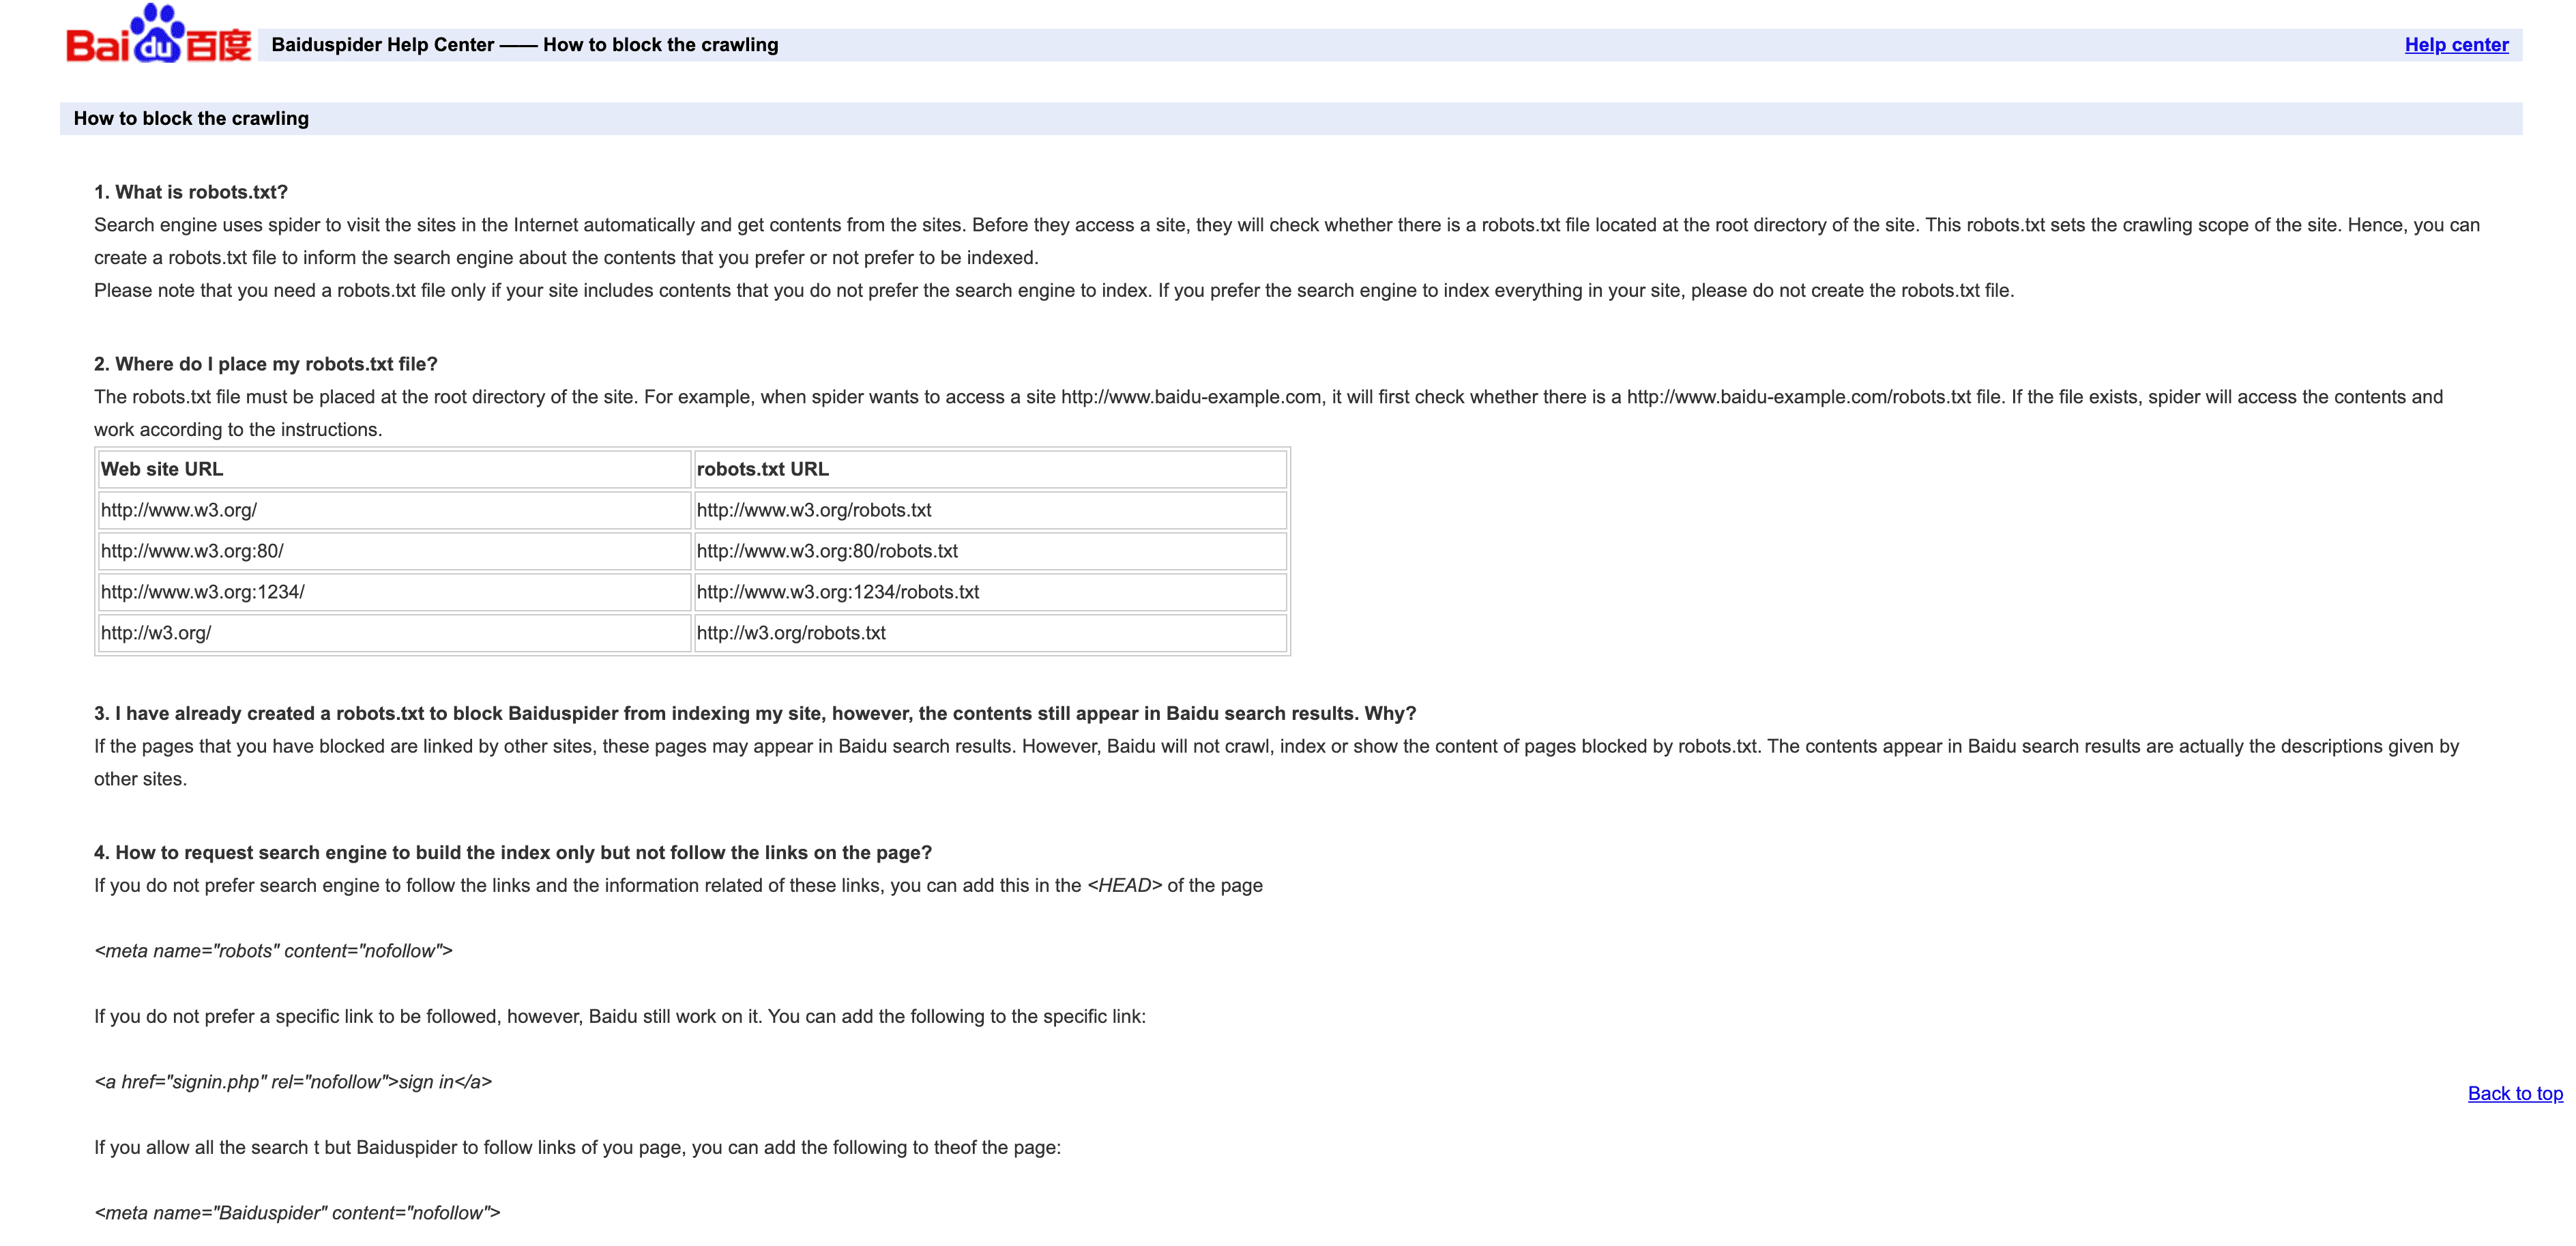Click the Back to top link

click(x=2514, y=1093)
